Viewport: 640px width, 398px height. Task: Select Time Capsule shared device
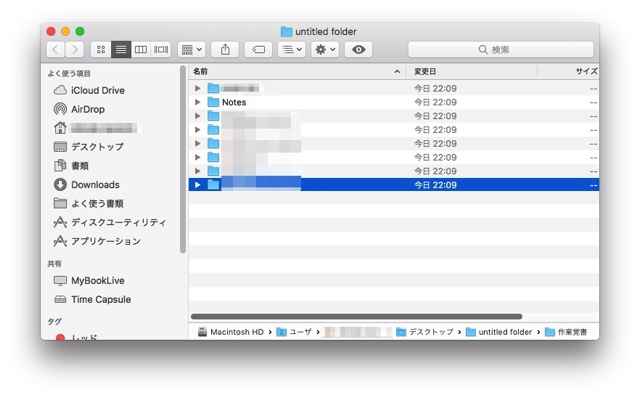point(92,299)
